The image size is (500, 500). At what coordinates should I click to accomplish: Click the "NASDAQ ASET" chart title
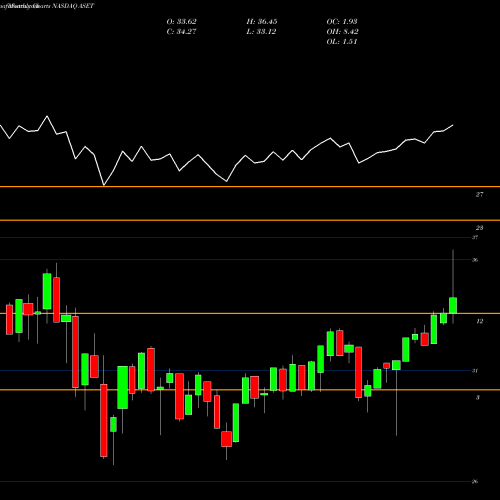(x=72, y=6)
